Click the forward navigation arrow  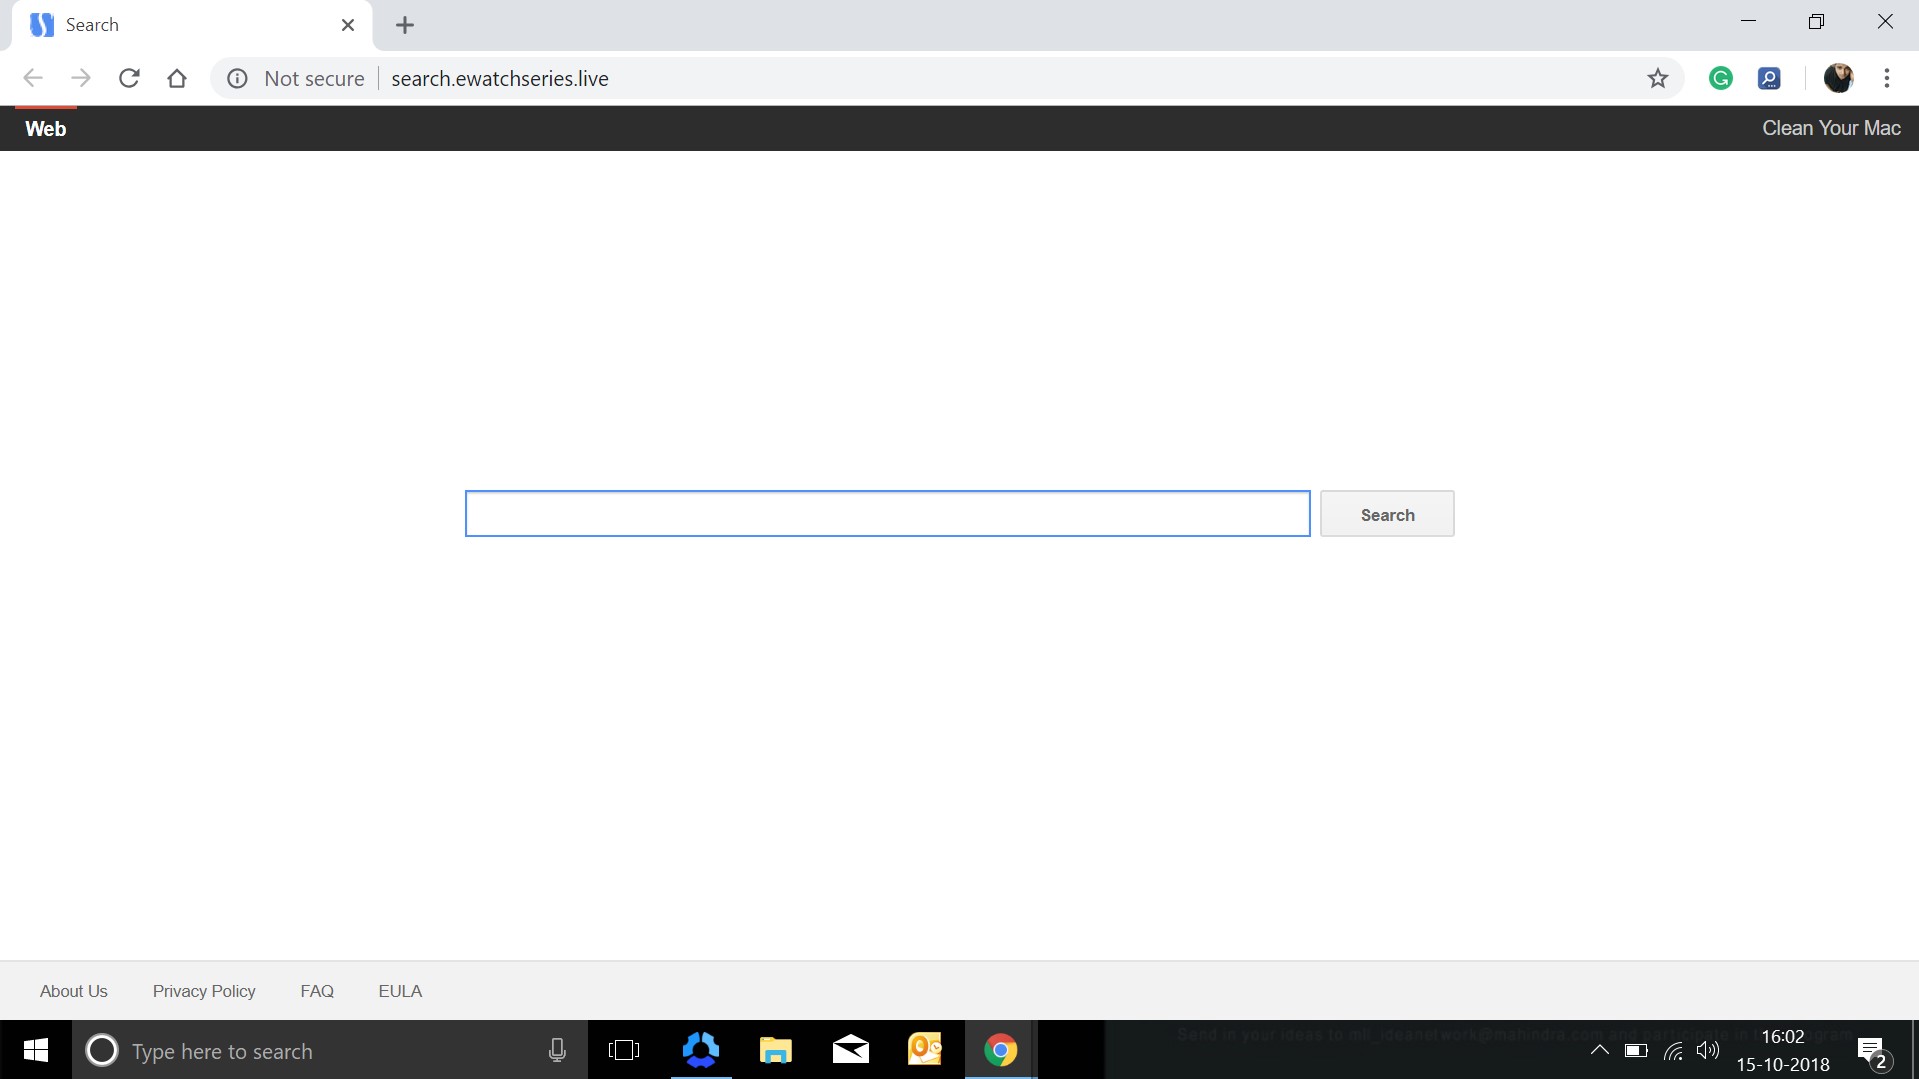tap(81, 78)
